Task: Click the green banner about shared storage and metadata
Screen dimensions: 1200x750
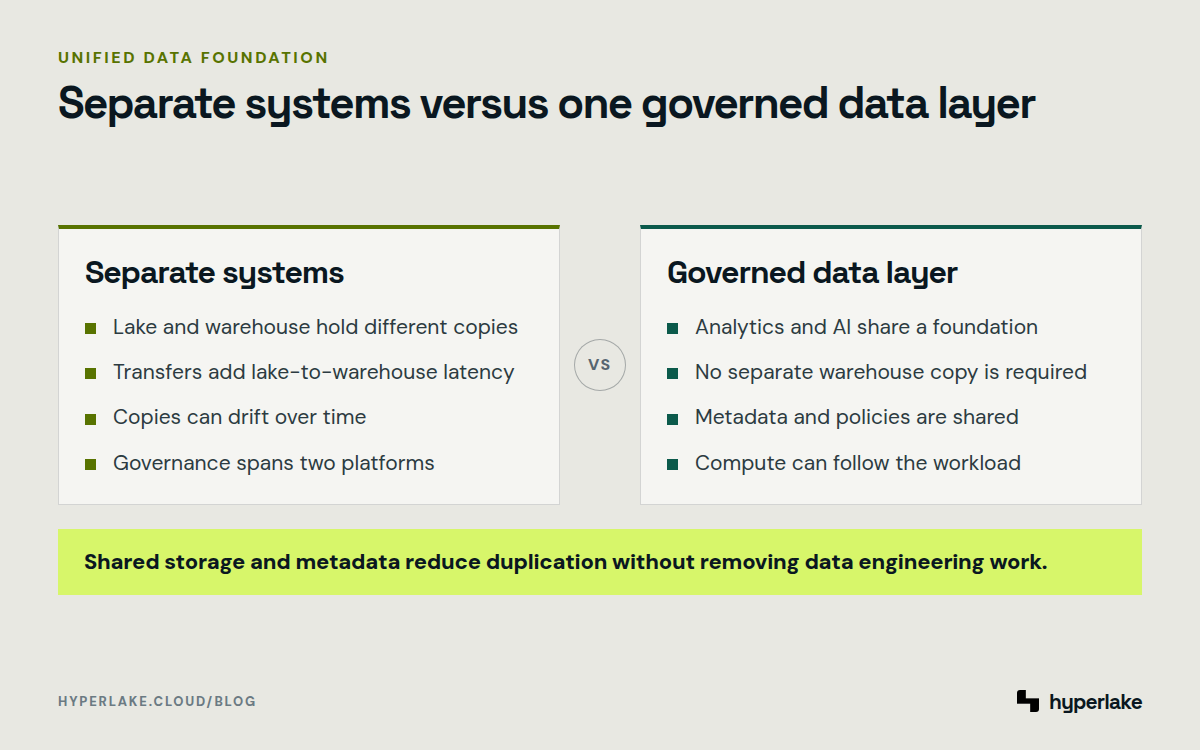Action: pyautogui.click(x=599, y=562)
